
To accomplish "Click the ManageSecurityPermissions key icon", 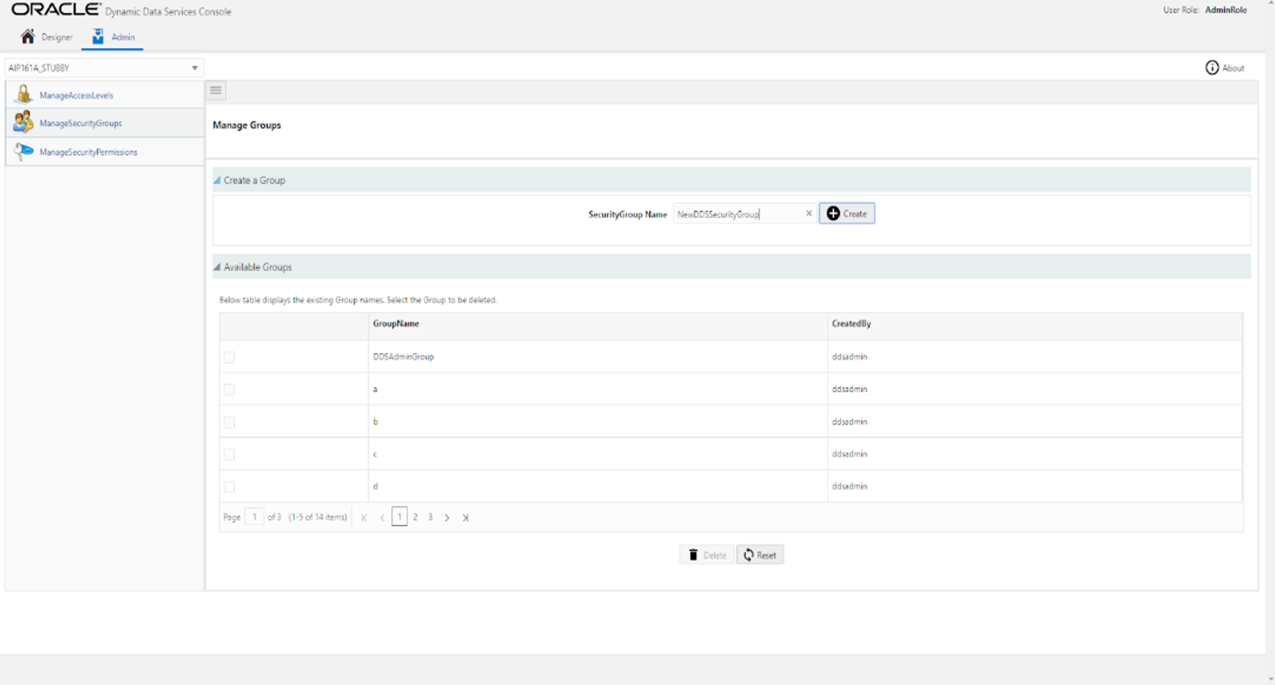I will point(22,151).
